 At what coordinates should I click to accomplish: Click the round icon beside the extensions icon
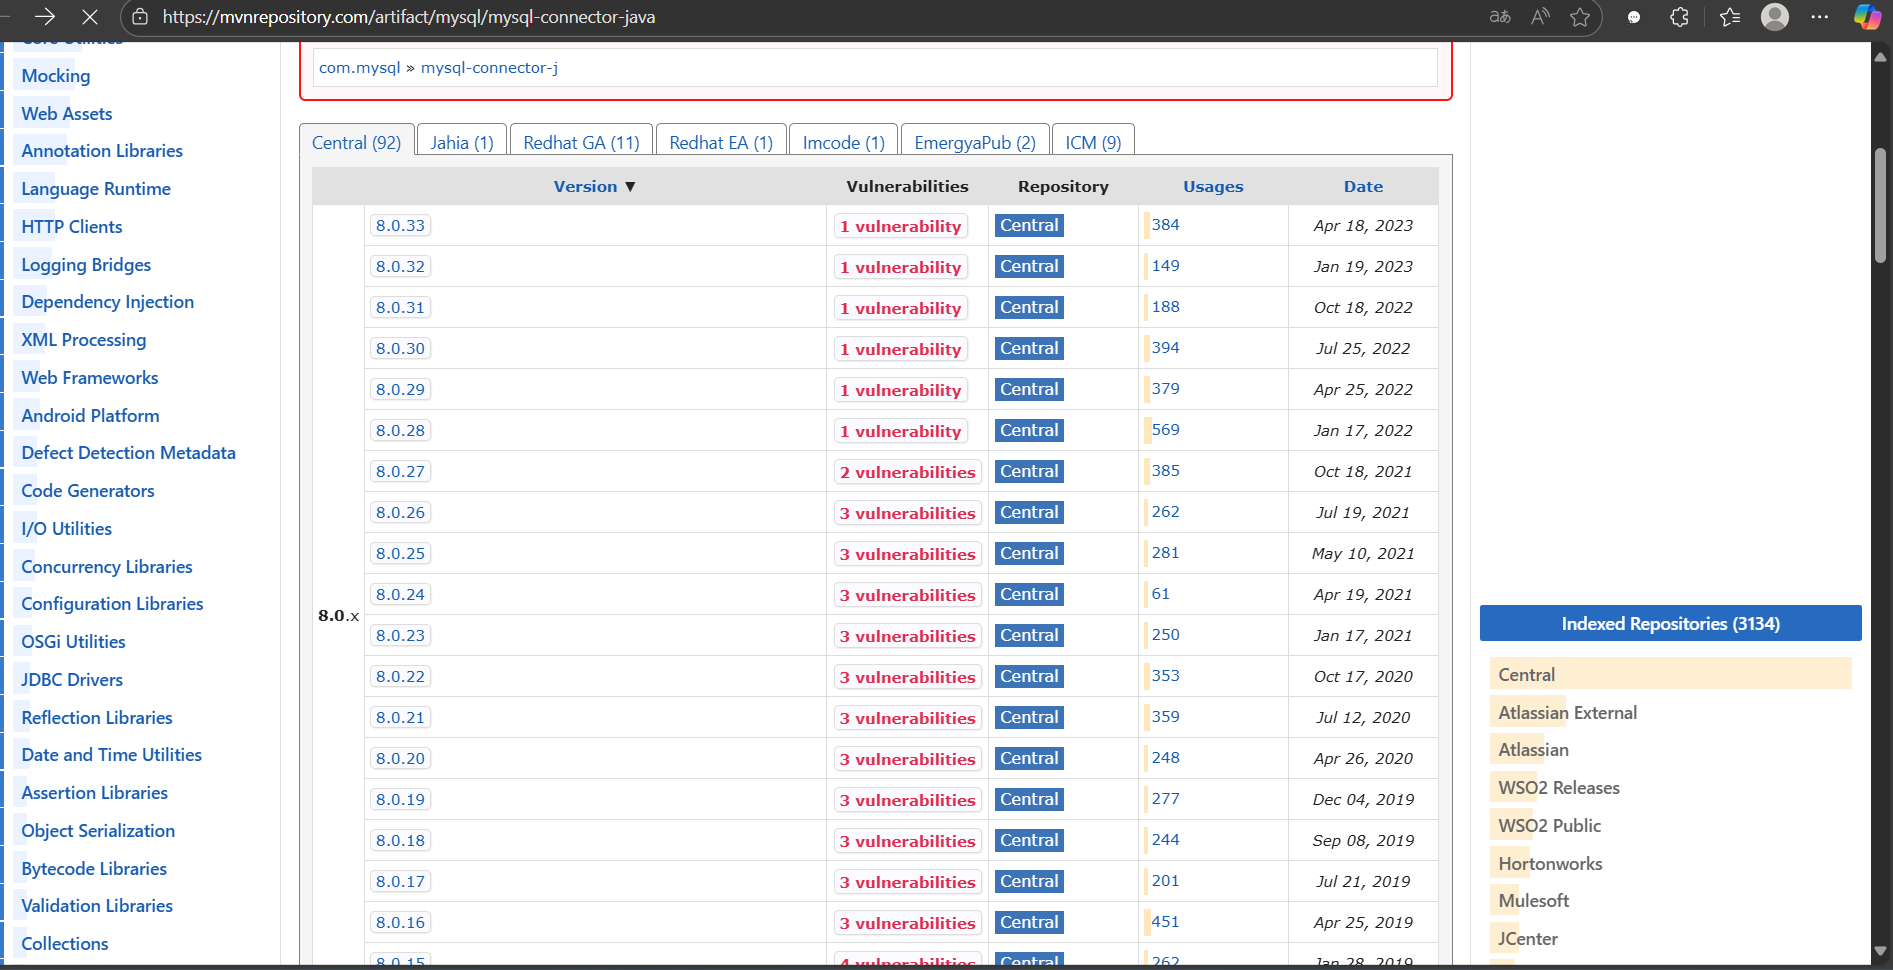click(x=1634, y=17)
